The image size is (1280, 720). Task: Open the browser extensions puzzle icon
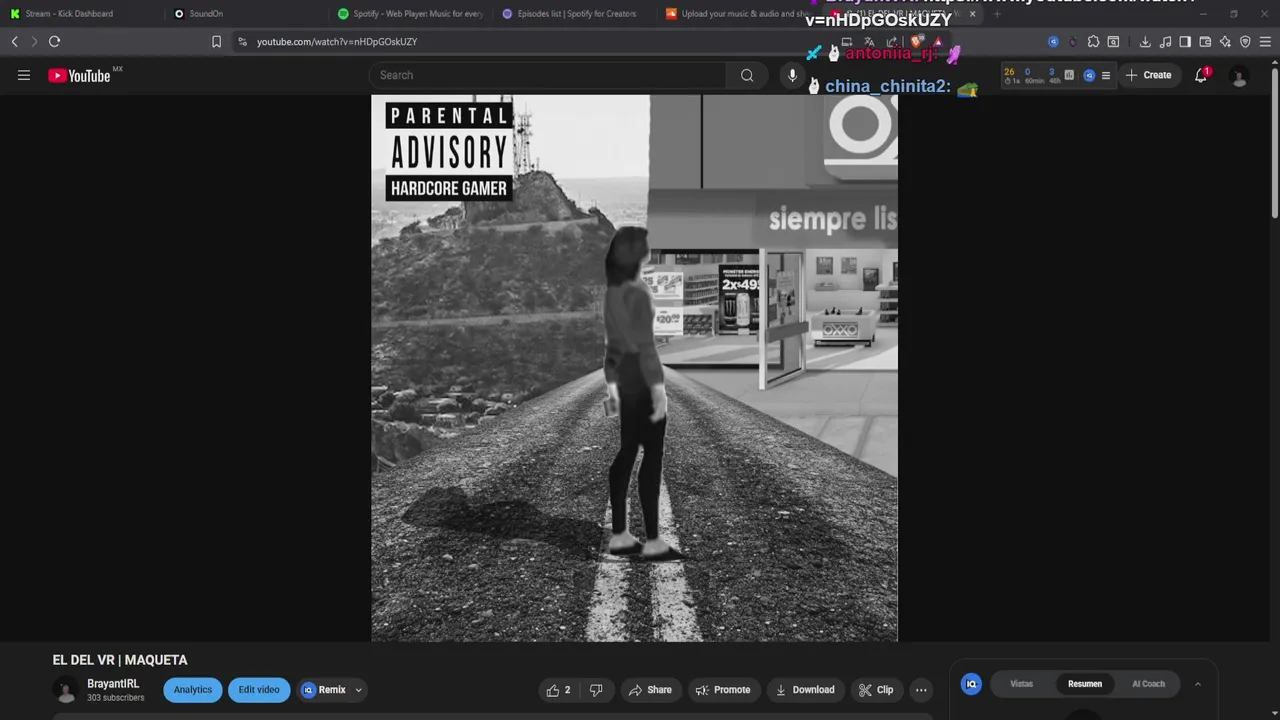click(x=1093, y=42)
